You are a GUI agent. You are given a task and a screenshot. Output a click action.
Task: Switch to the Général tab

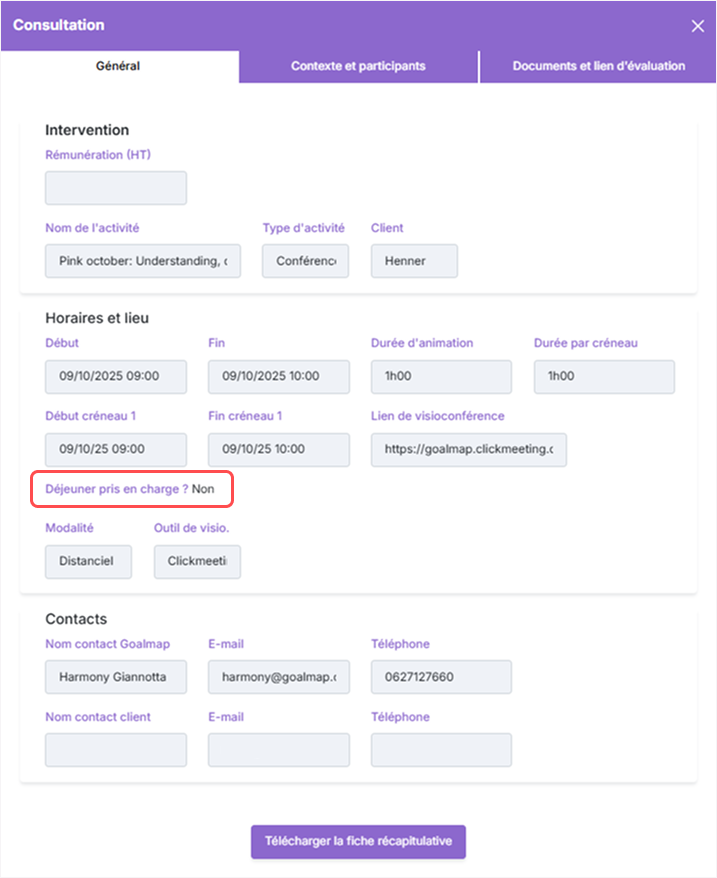(120, 66)
